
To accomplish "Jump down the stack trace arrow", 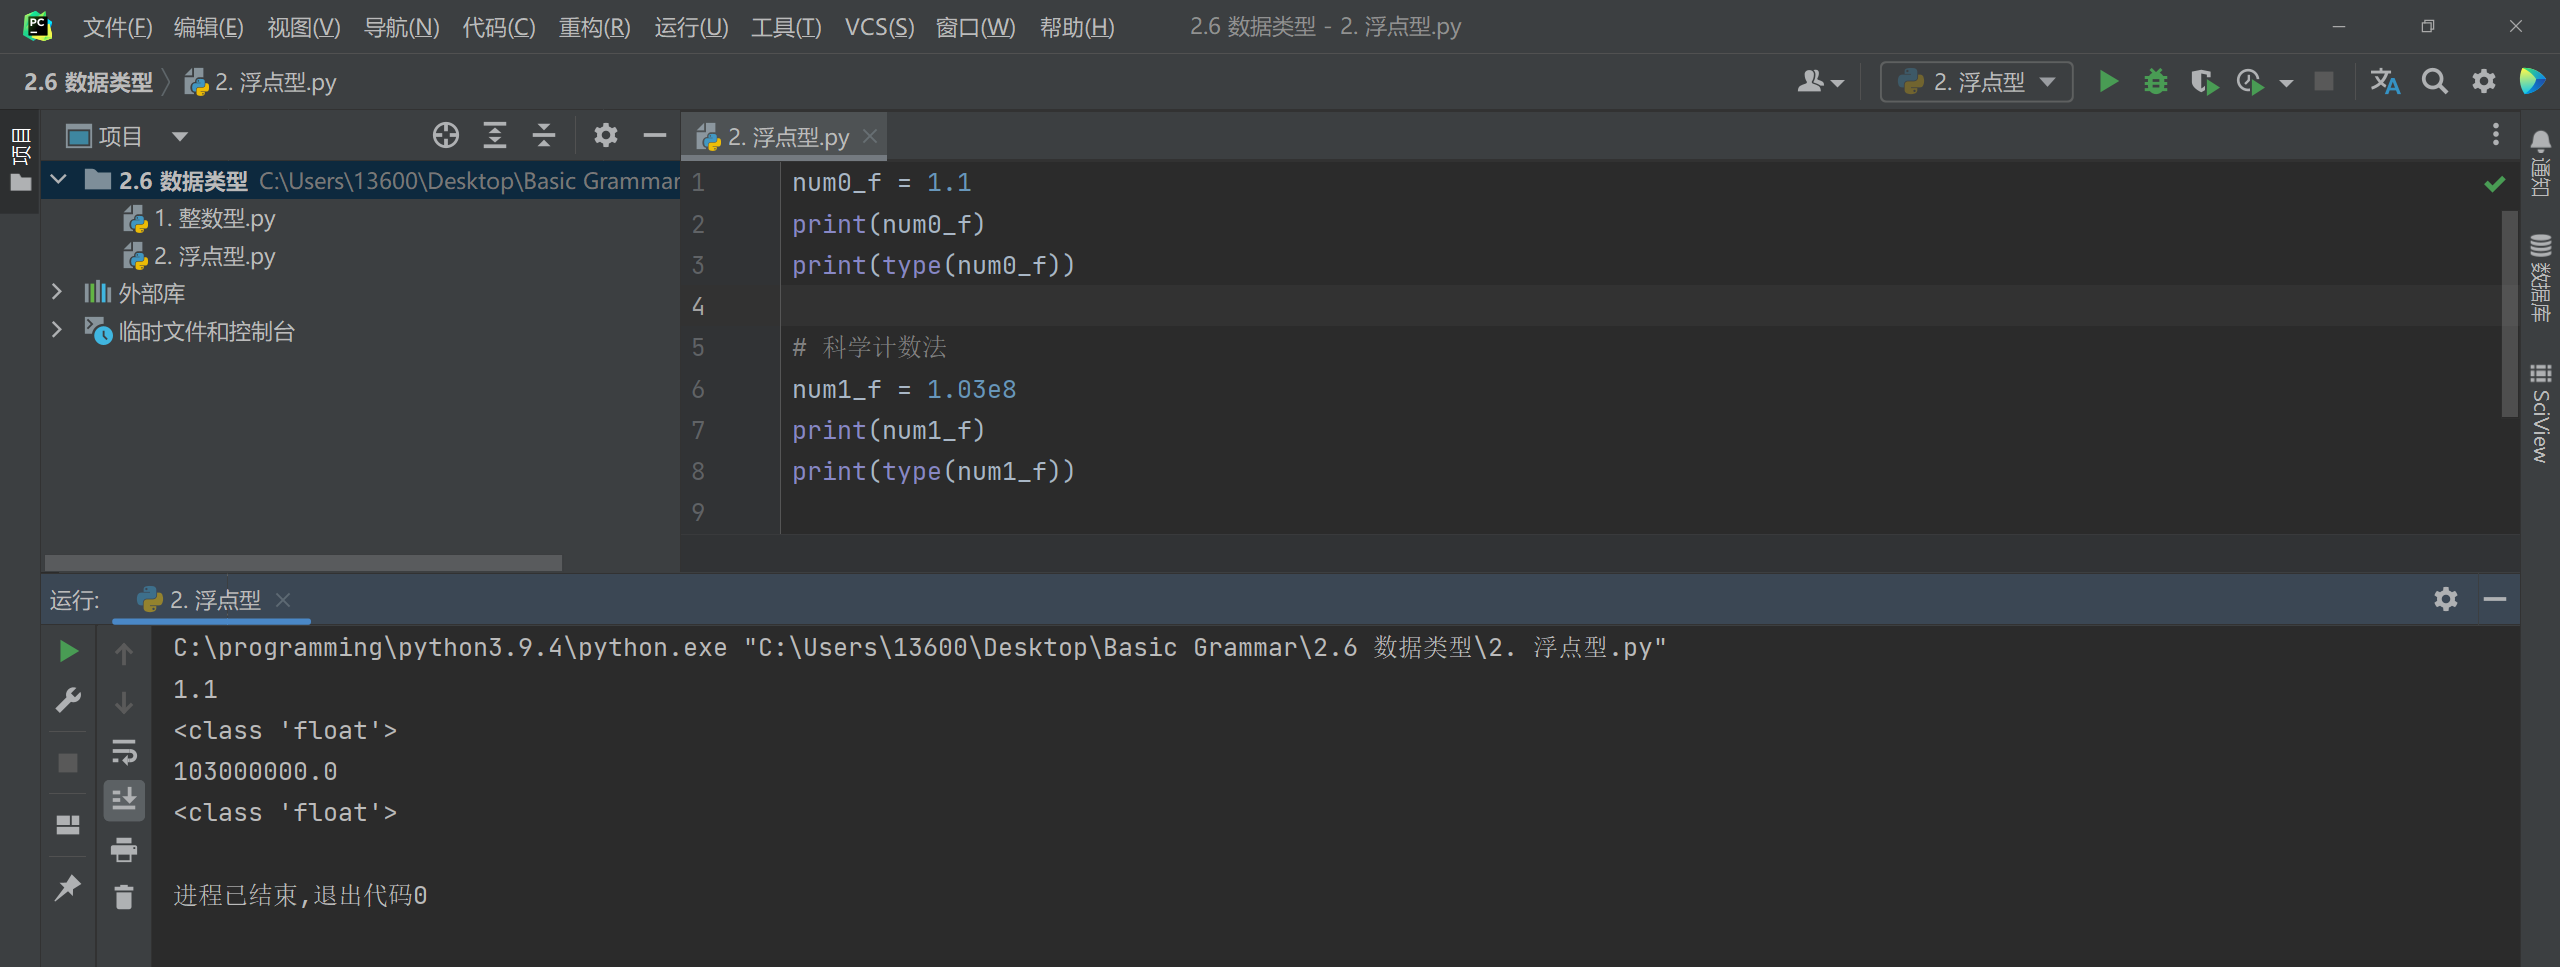I will coord(124,702).
